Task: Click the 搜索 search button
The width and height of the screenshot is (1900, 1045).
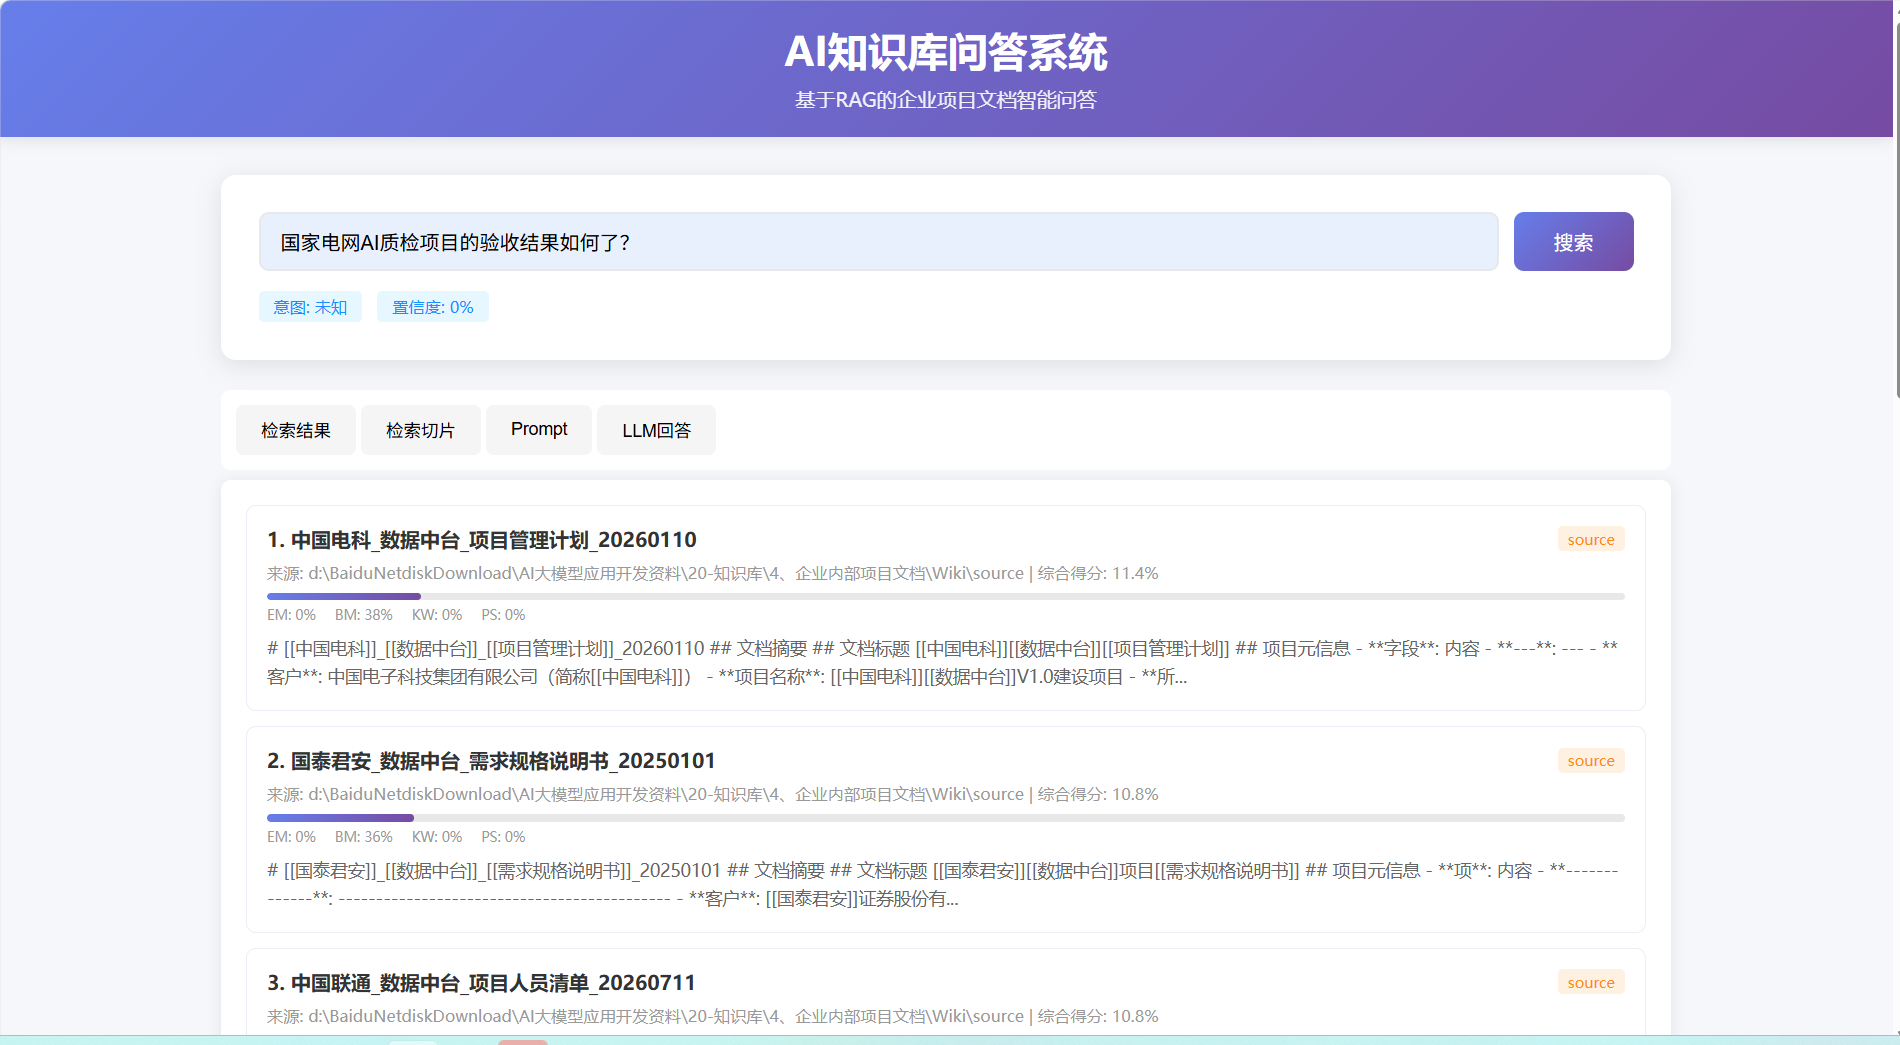Action: tap(1573, 241)
